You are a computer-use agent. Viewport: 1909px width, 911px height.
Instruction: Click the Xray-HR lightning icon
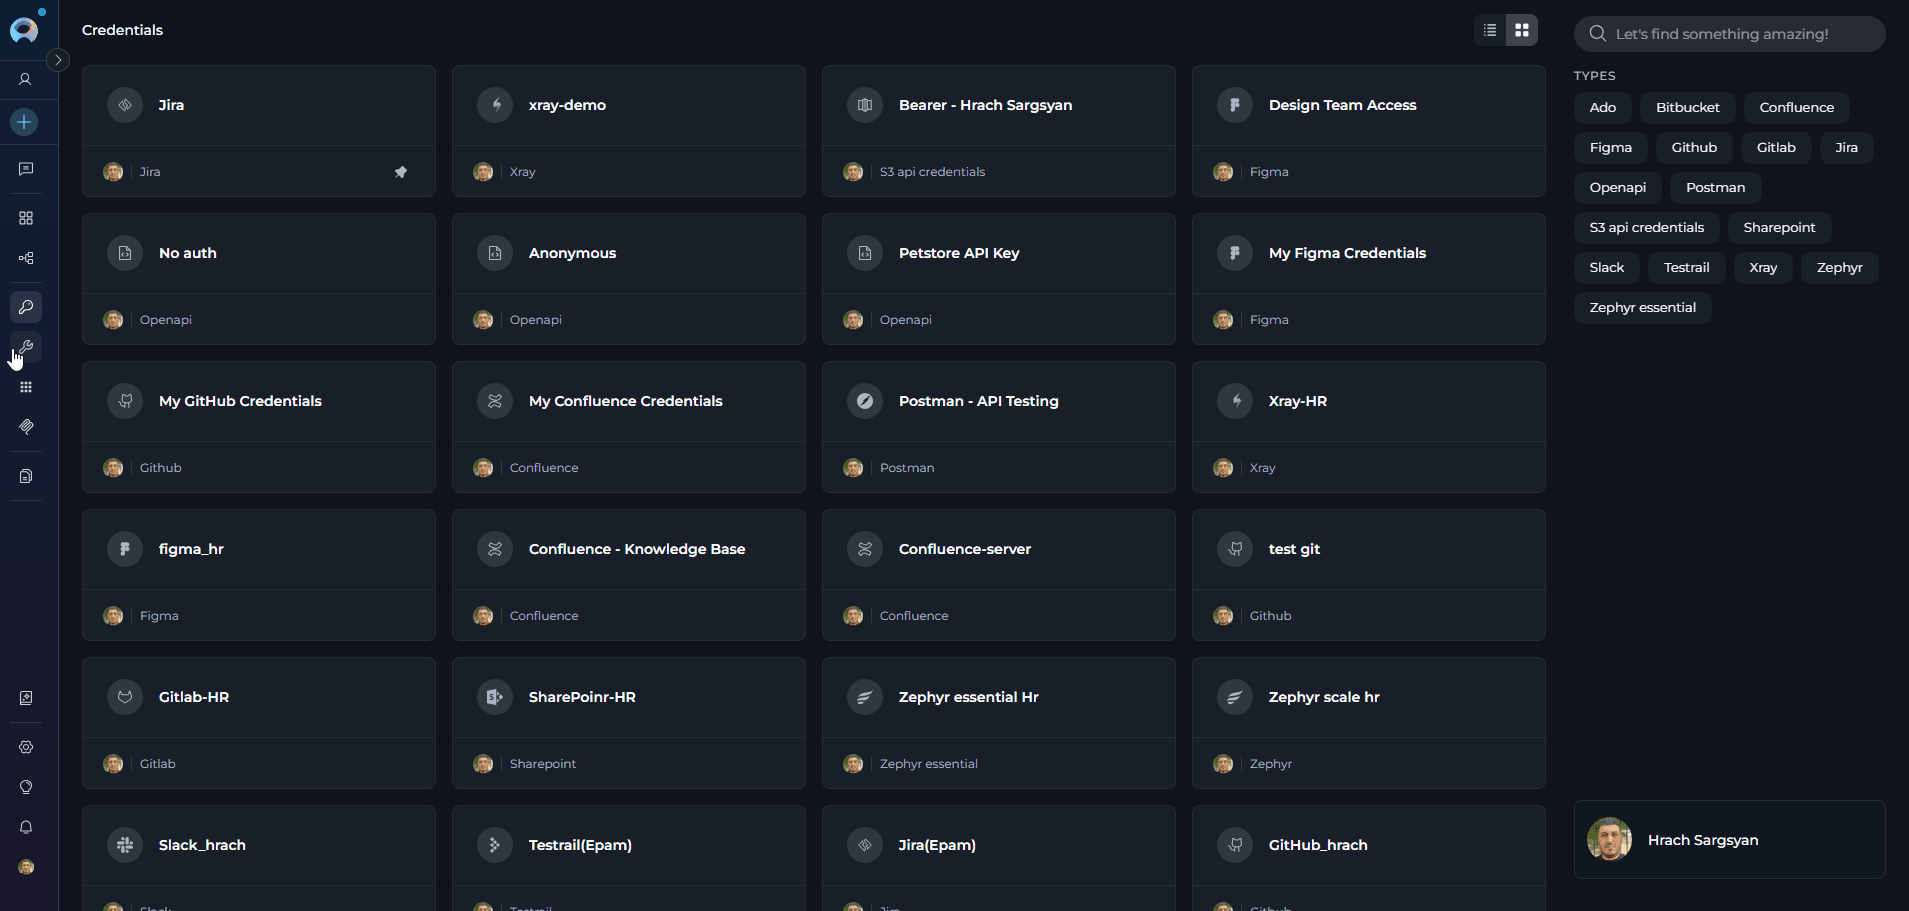pos(1235,401)
